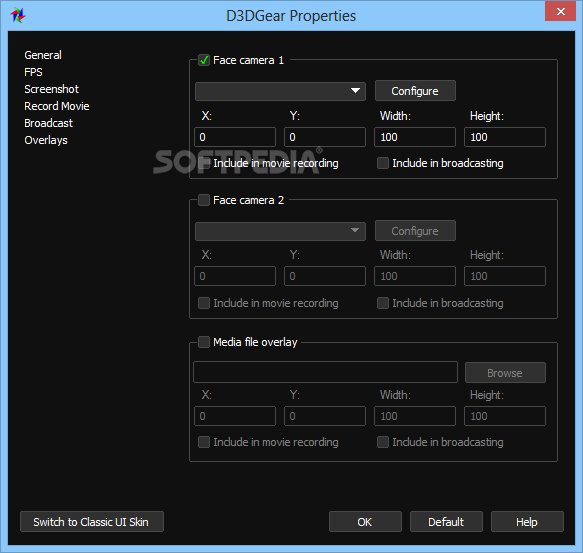Click the Browse button for media file
This screenshot has width=583, height=553.
[505, 373]
